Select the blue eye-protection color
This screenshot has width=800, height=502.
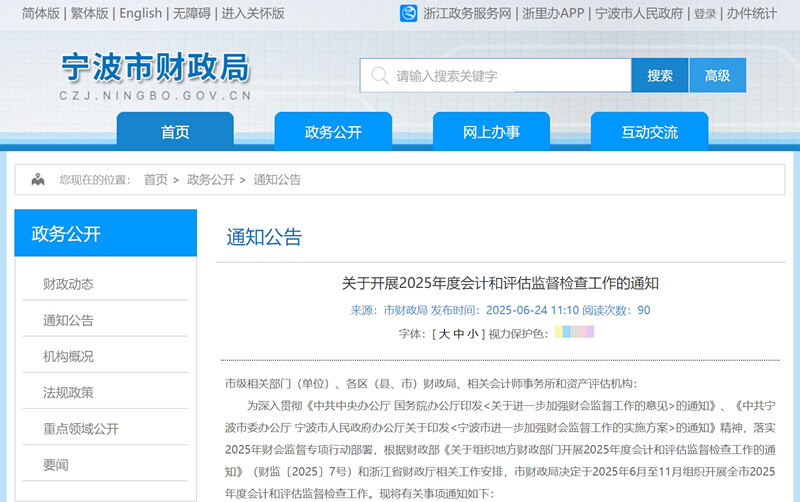coord(566,332)
